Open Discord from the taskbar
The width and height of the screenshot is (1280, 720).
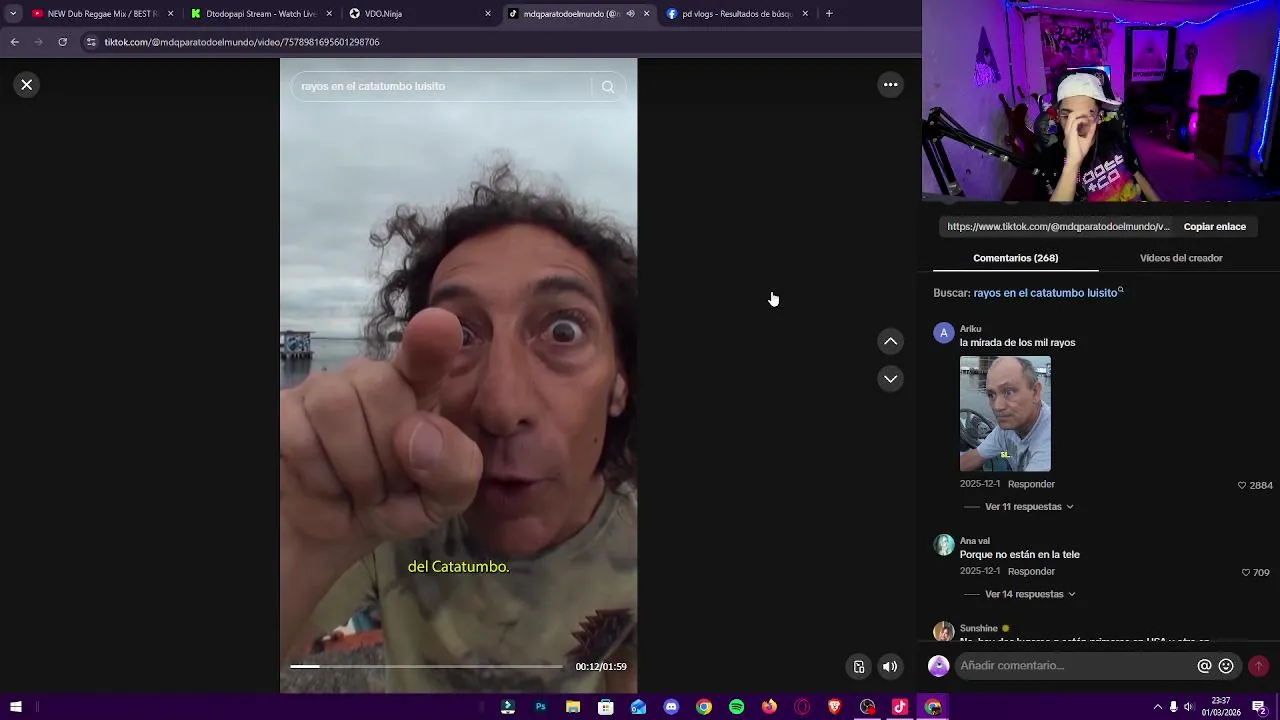click(671, 707)
